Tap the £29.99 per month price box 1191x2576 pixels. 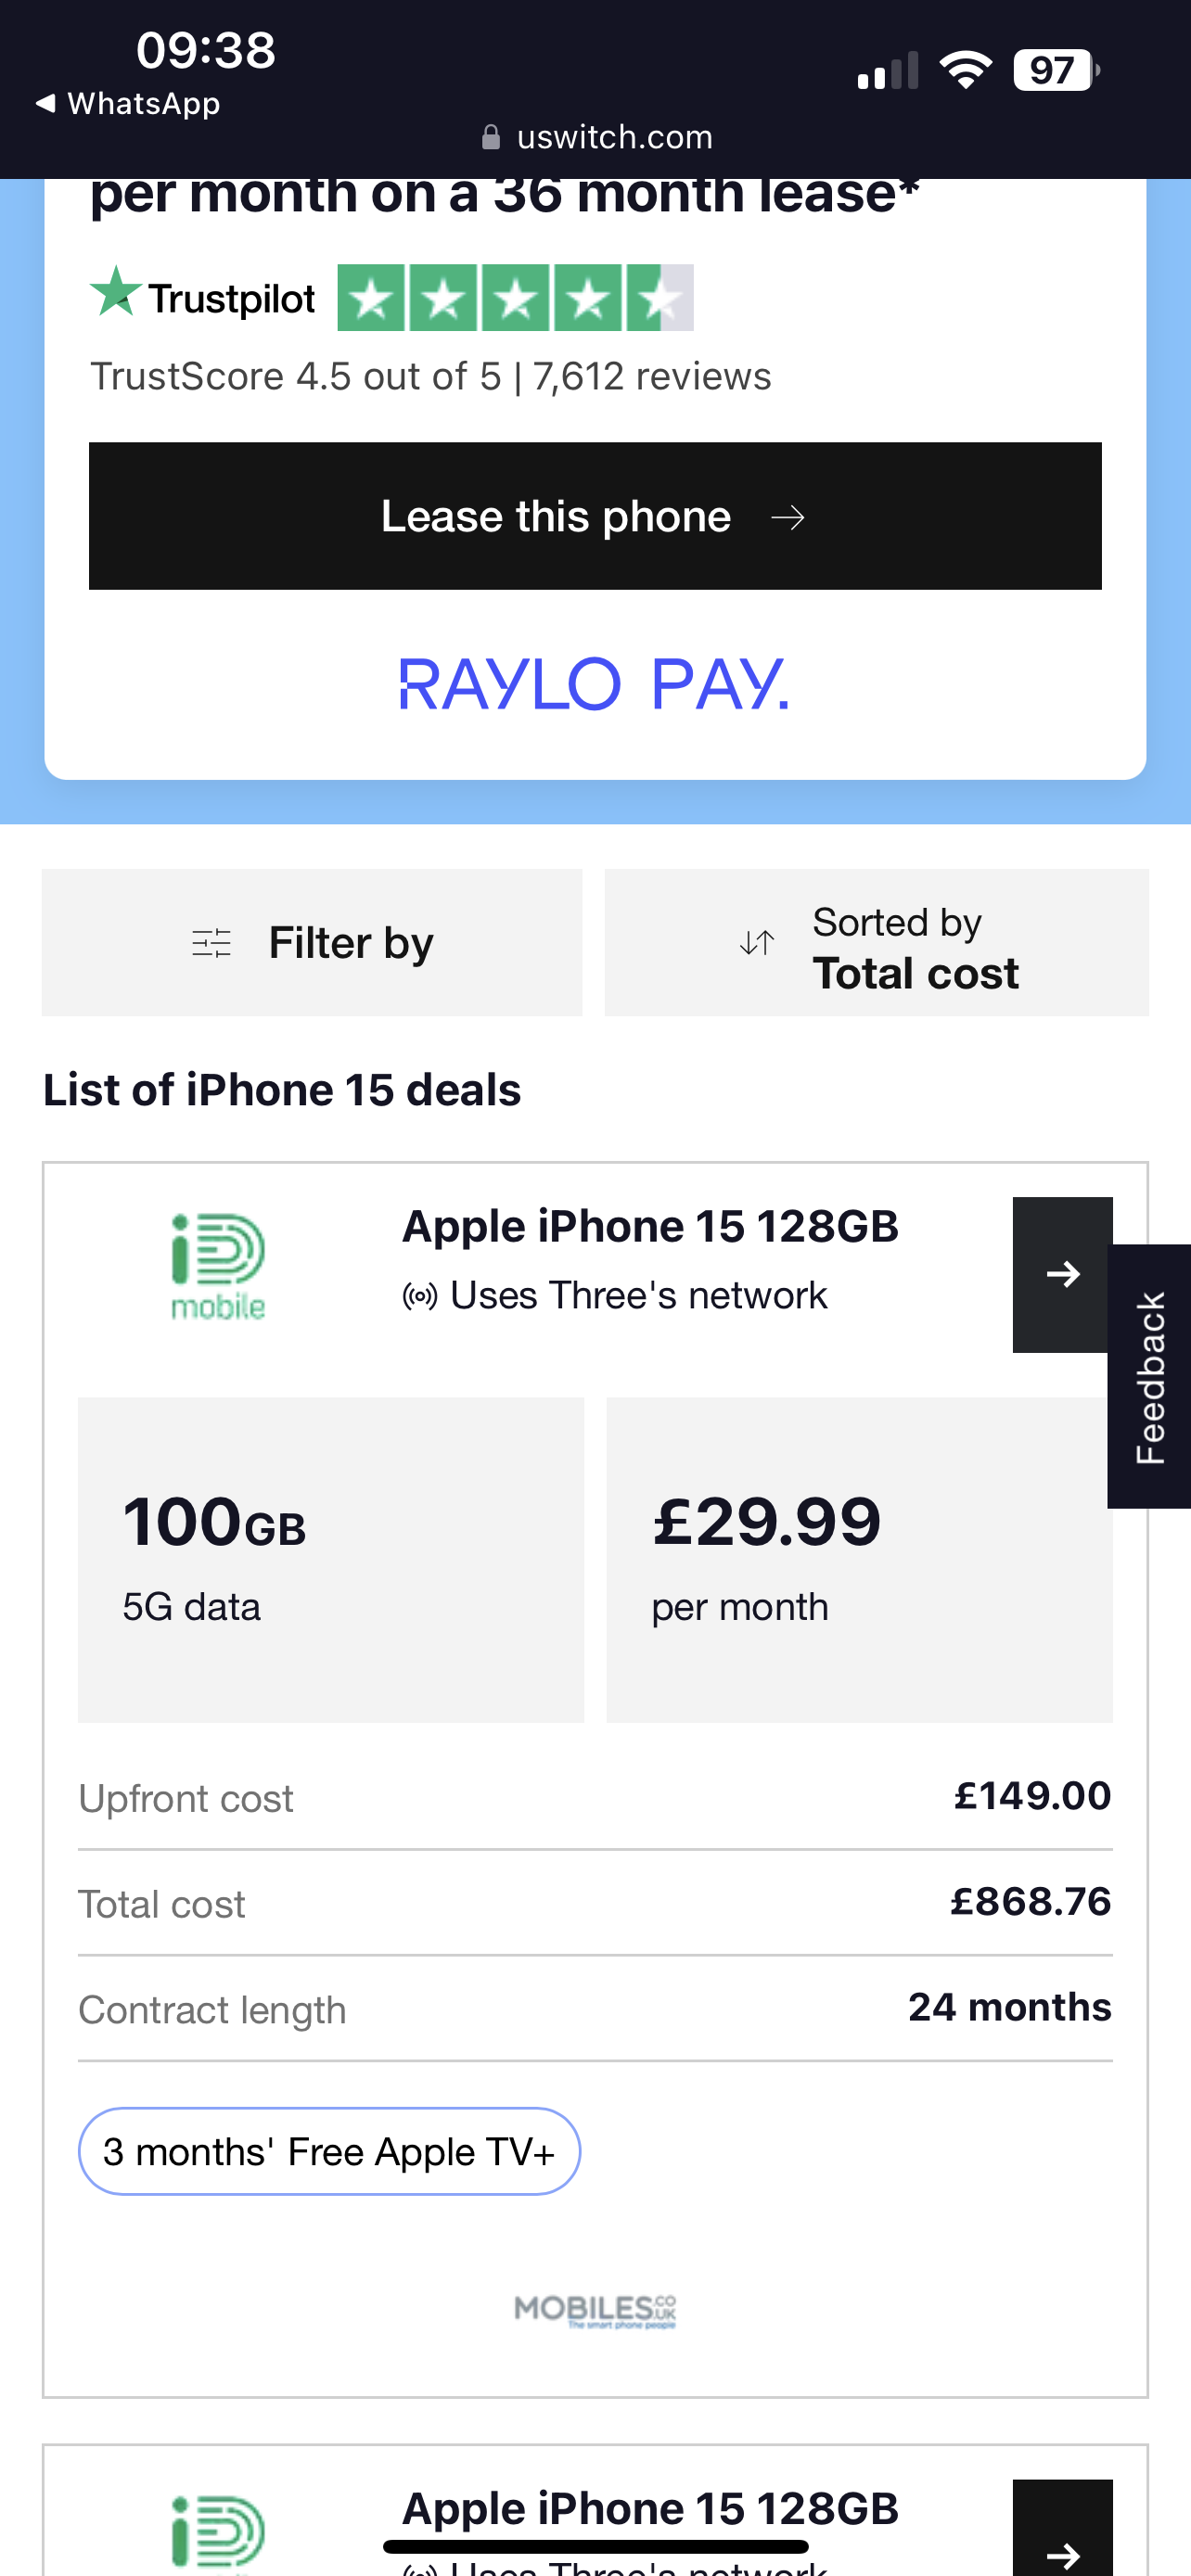(x=859, y=1559)
